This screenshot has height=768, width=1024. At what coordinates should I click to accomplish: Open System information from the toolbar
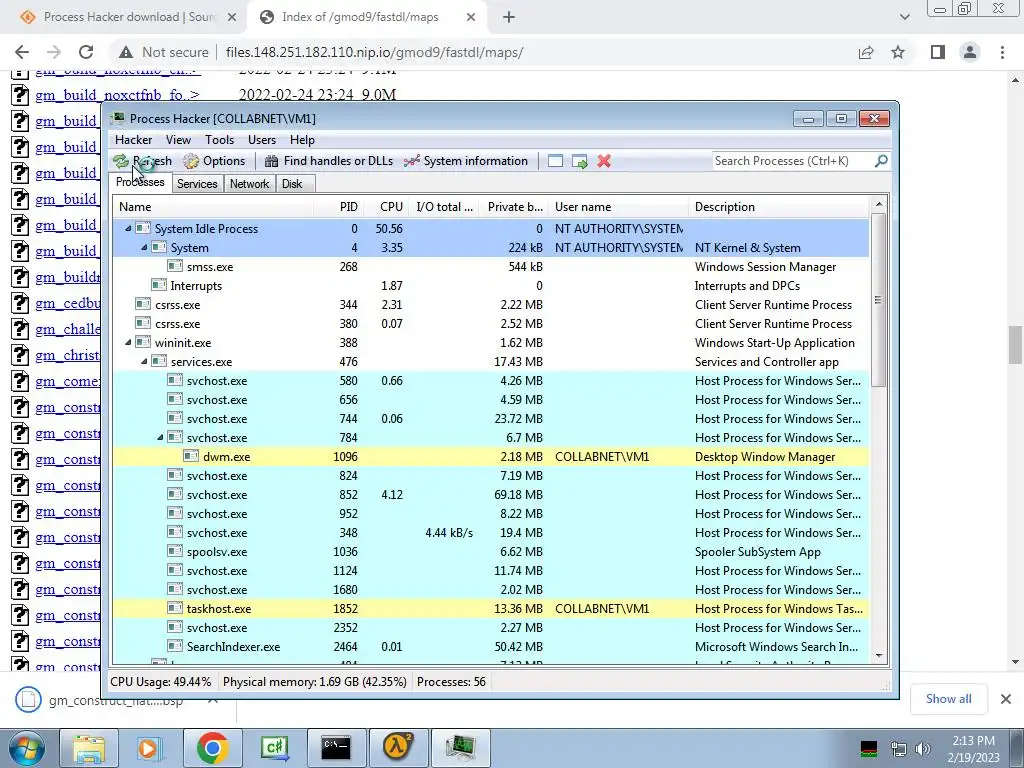click(466, 161)
